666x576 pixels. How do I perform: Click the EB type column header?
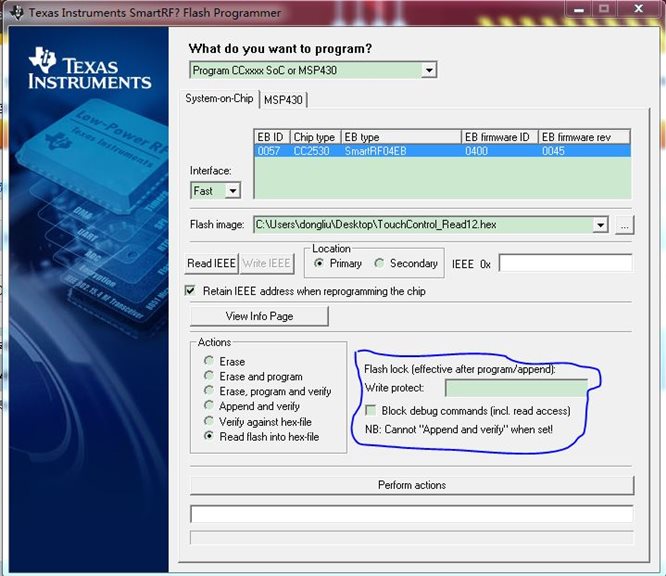pos(401,137)
